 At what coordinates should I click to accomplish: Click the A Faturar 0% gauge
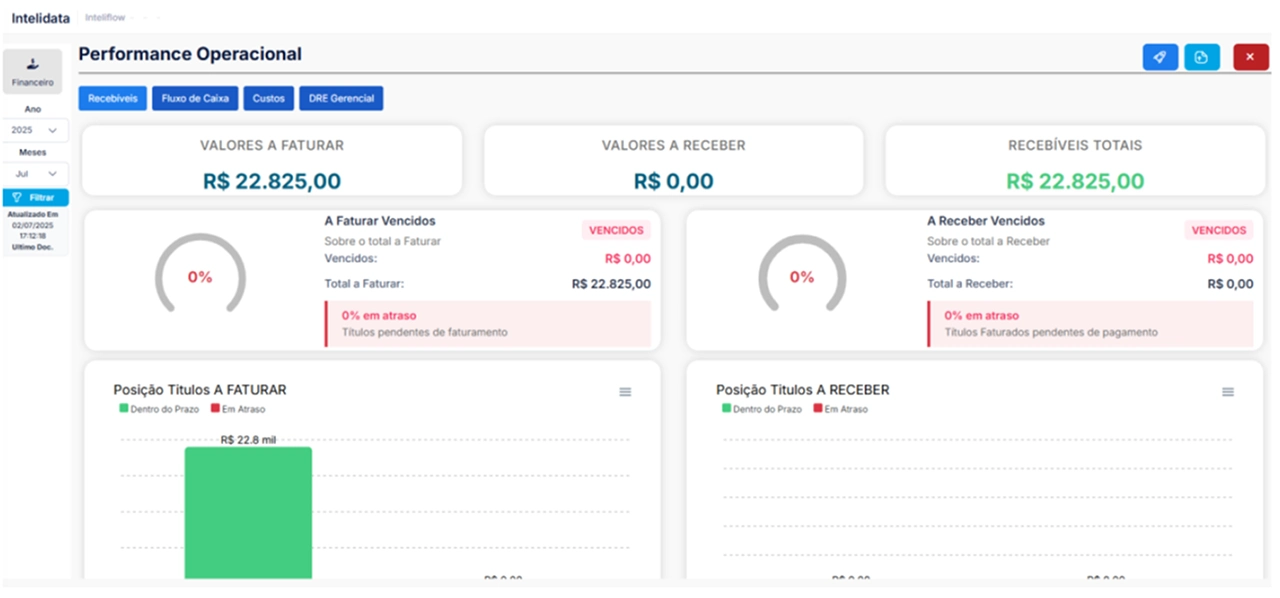pos(200,277)
